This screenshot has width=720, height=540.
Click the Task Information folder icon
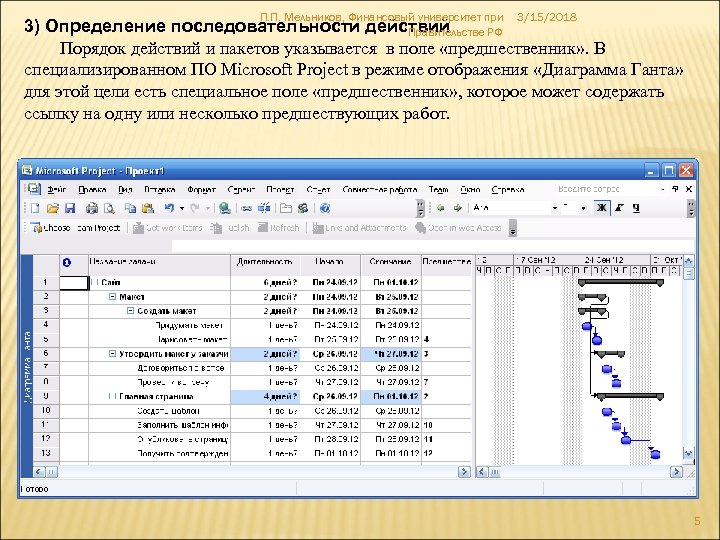pyautogui.click(x=286, y=208)
